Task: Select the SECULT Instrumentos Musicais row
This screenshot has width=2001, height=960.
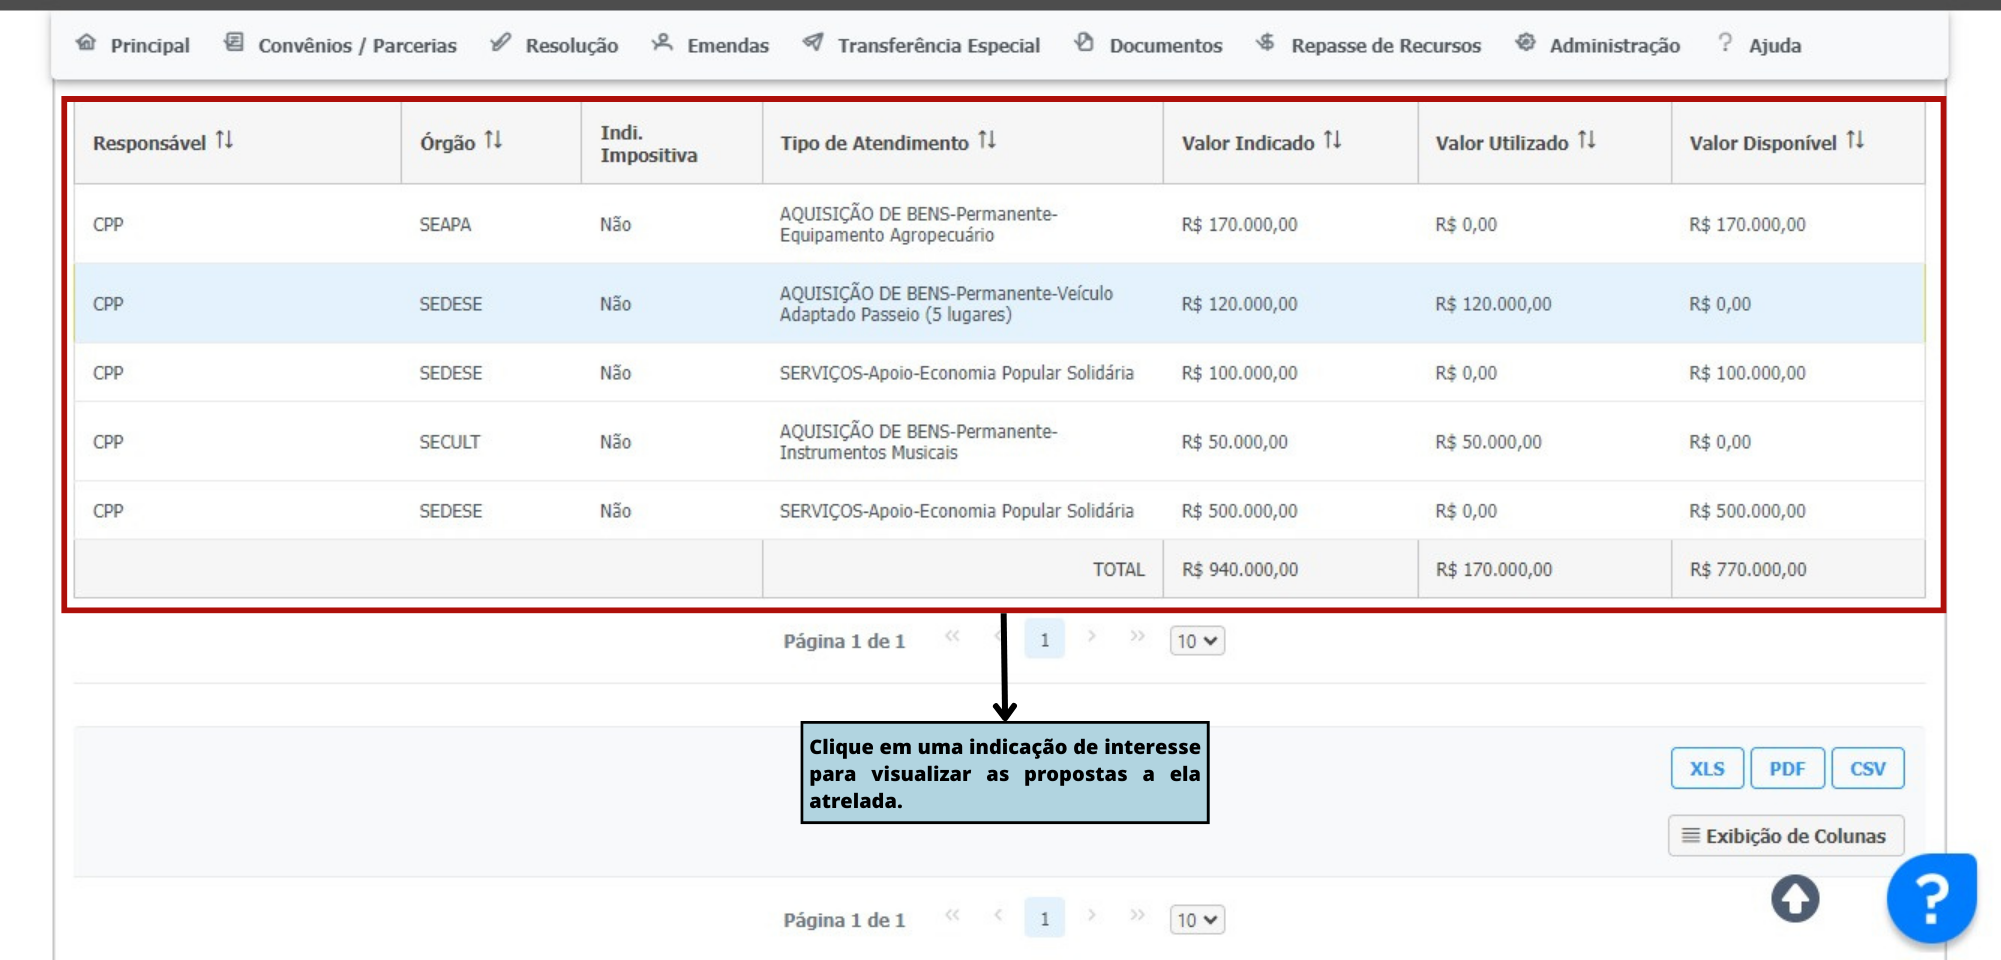Action: click(x=917, y=442)
